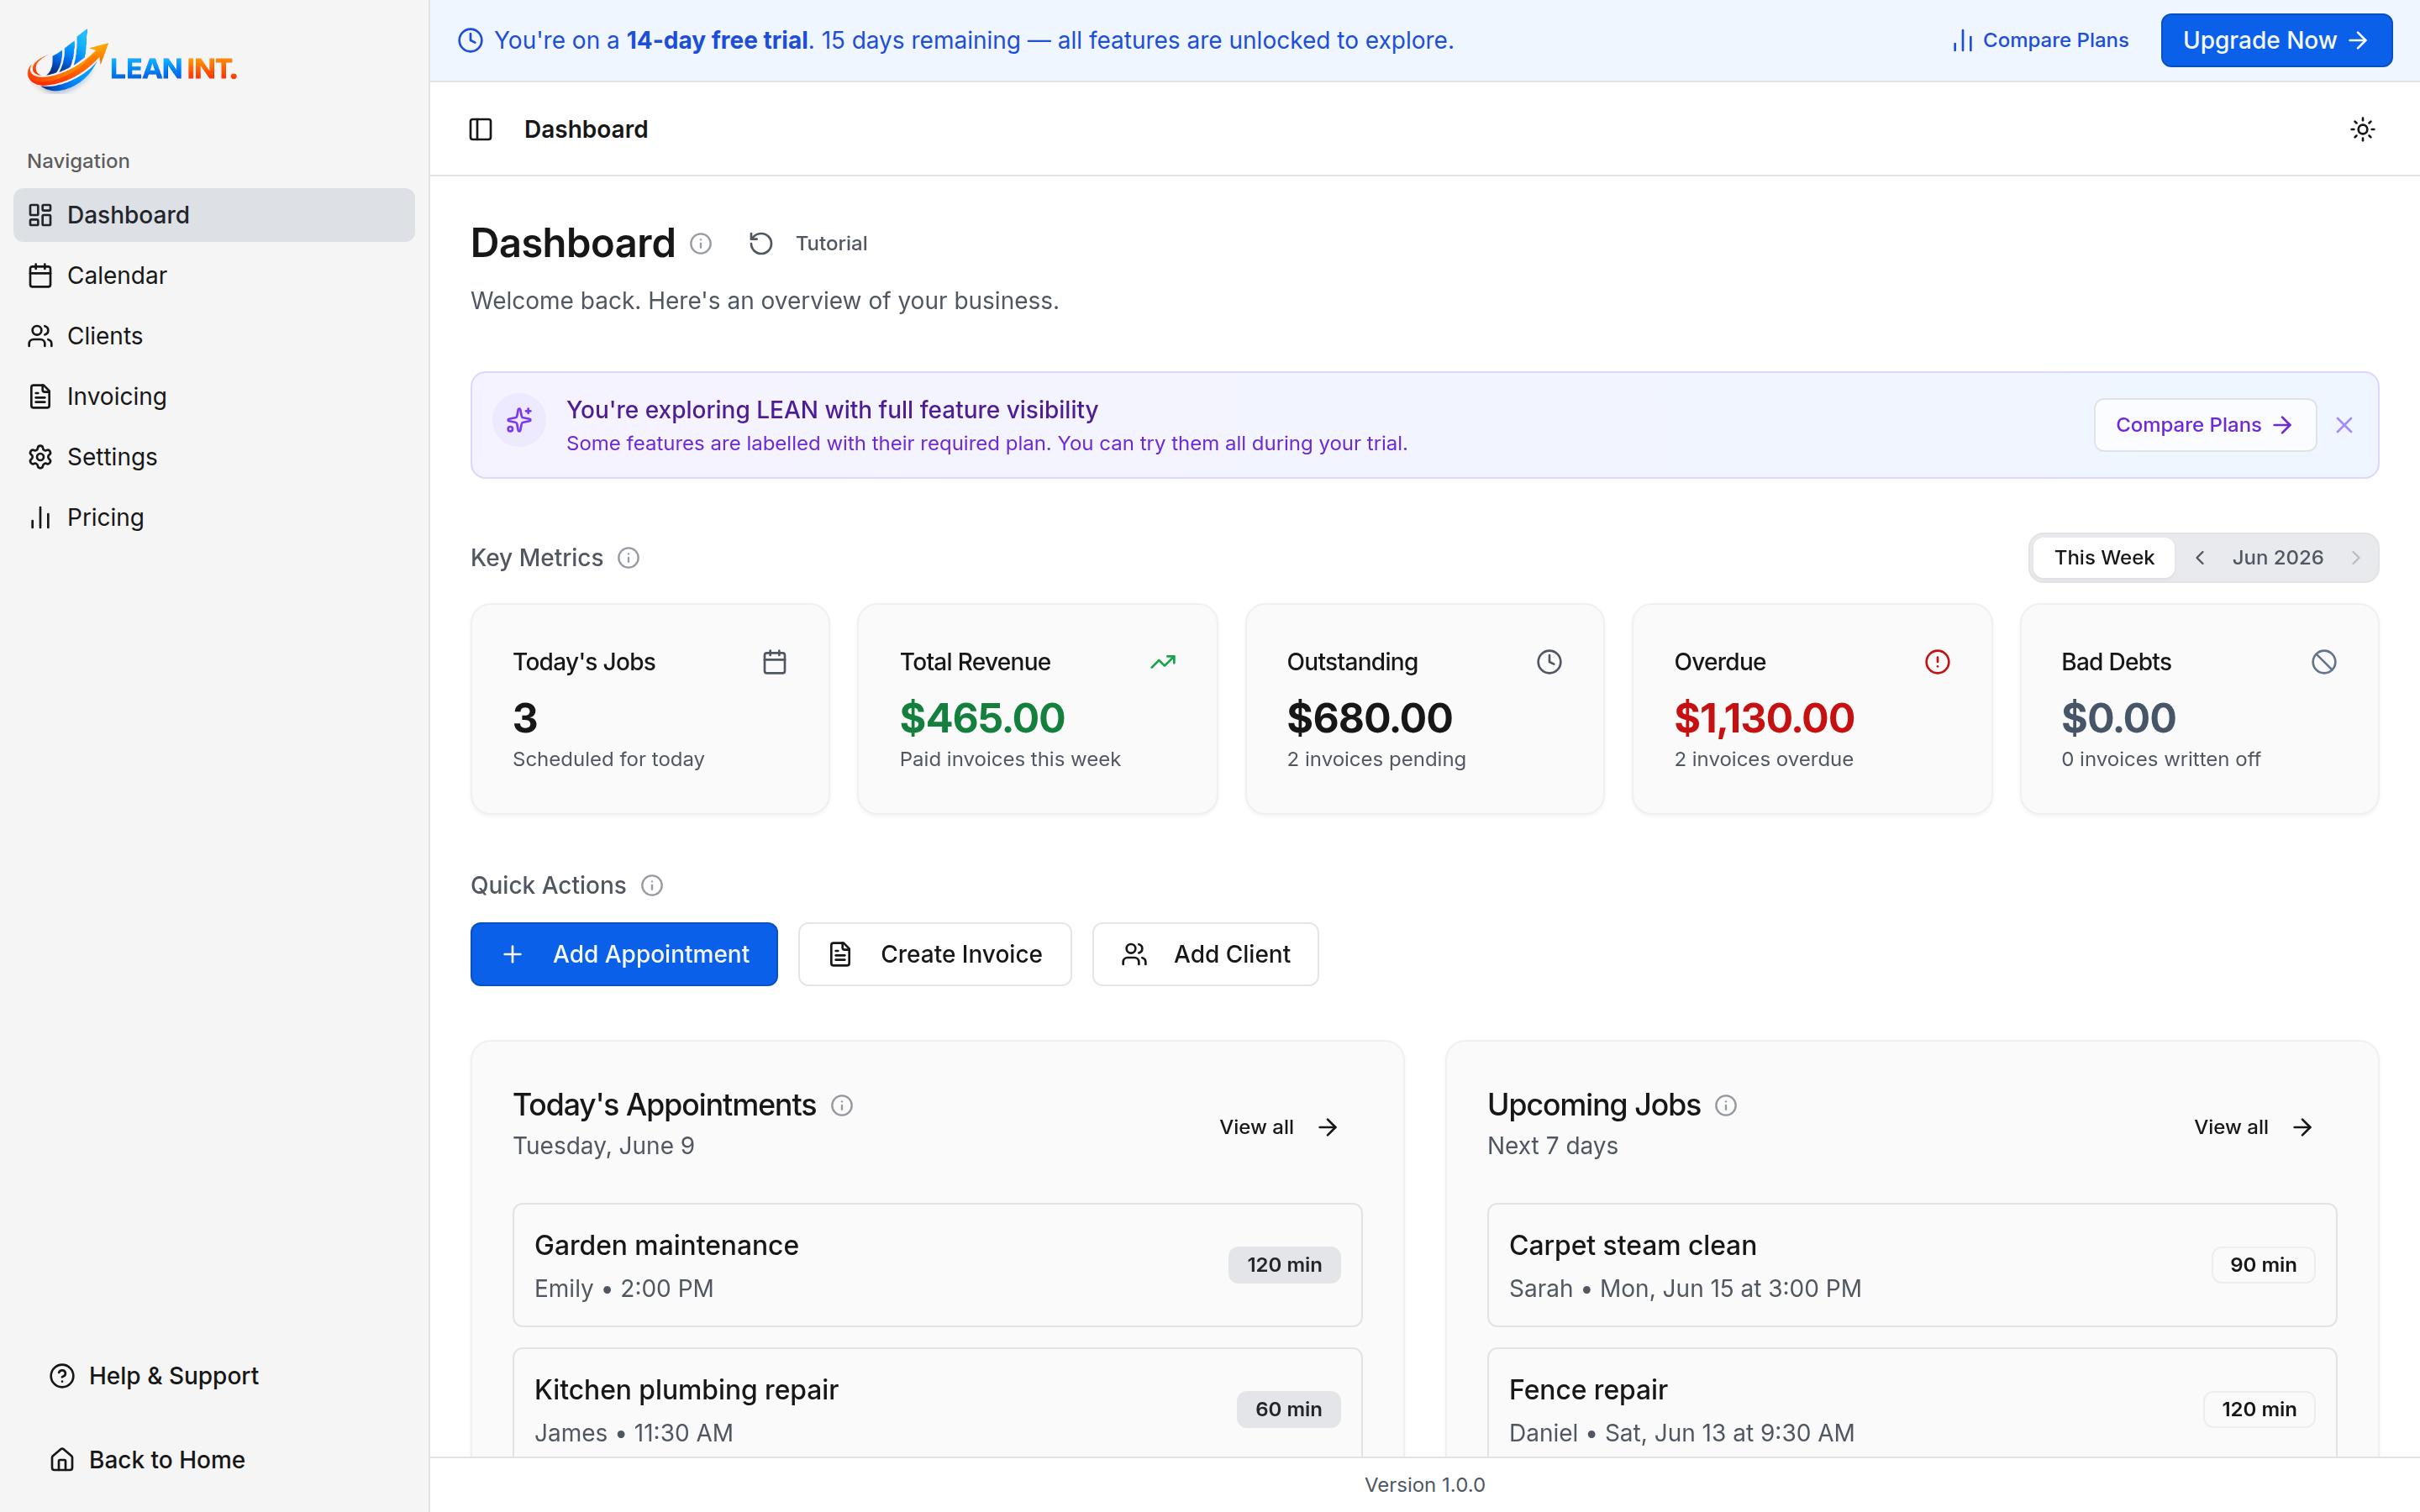View all Upcoming Jobs

2254,1127
